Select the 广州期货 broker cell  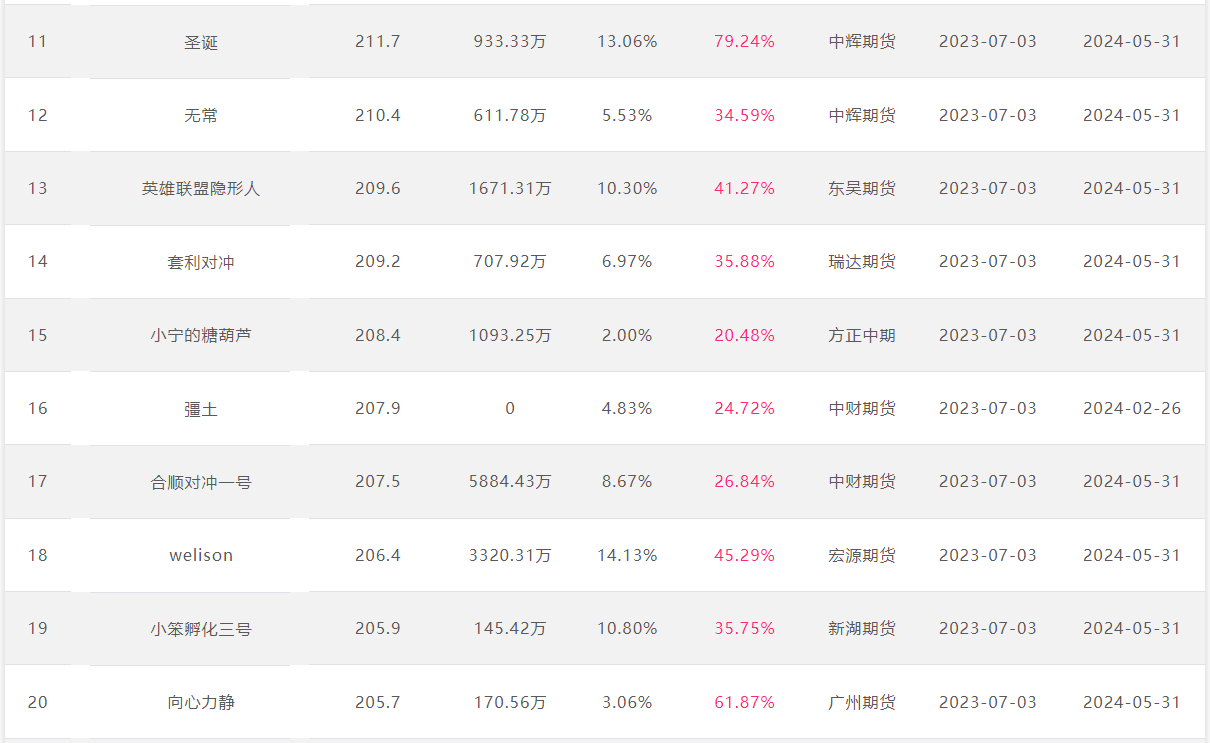pyautogui.click(x=862, y=702)
